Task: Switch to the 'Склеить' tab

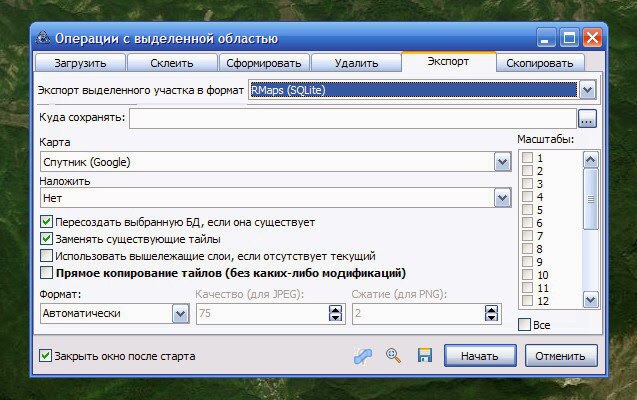Action: click(172, 63)
